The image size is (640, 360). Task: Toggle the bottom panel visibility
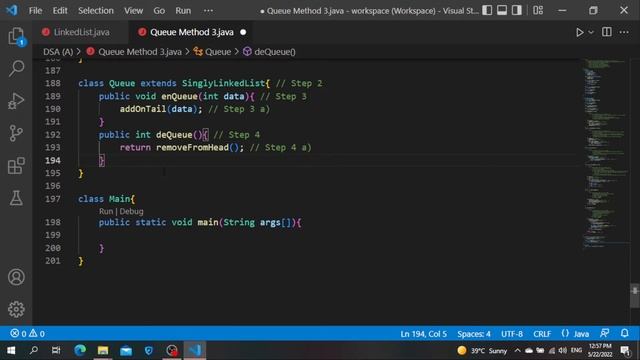point(502,10)
